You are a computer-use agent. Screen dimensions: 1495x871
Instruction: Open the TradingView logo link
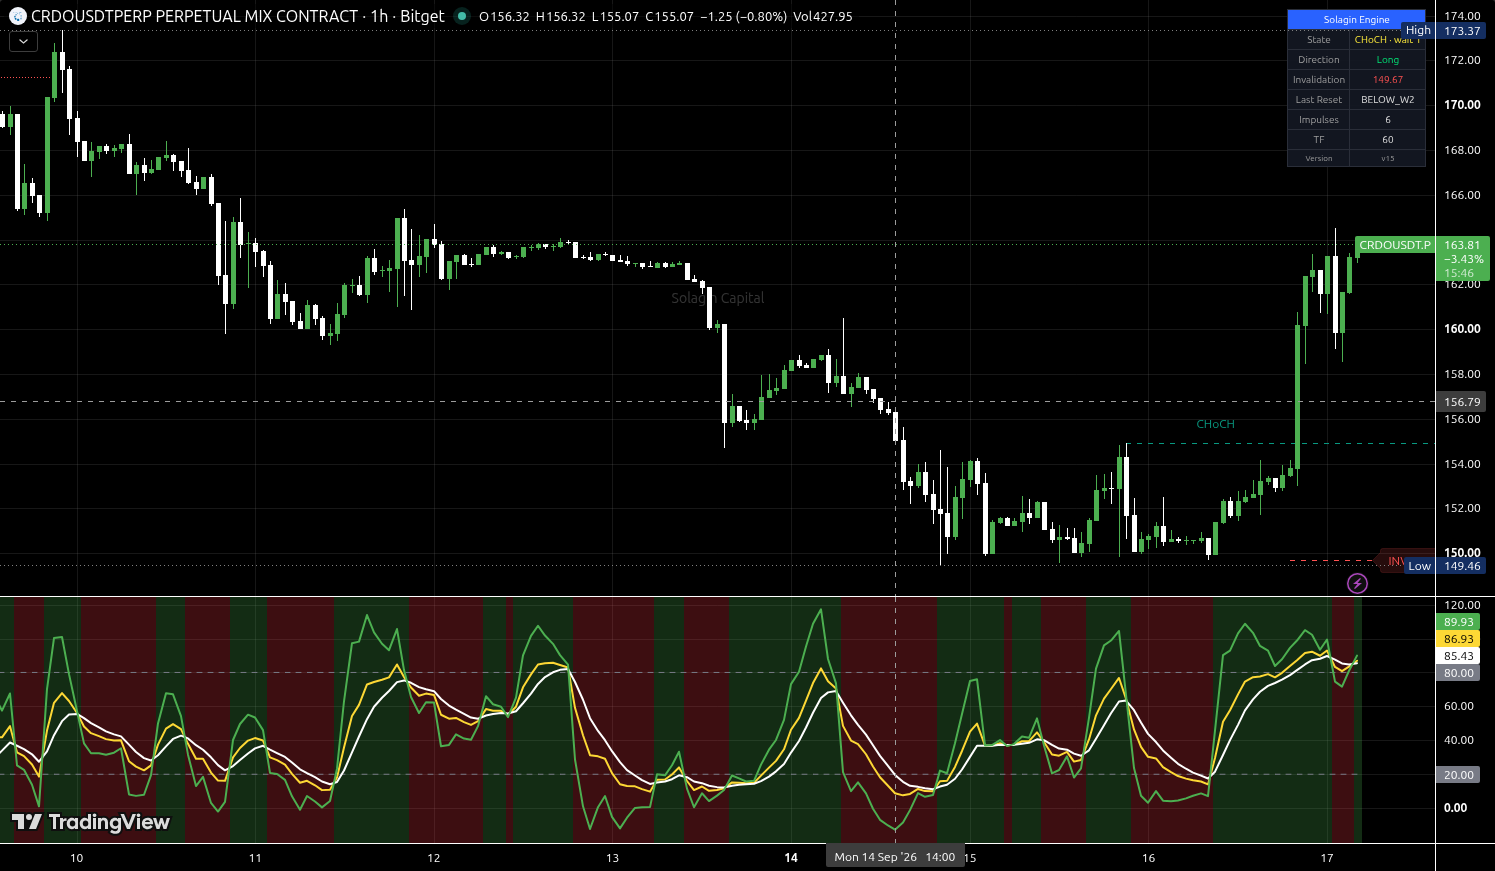coord(91,822)
